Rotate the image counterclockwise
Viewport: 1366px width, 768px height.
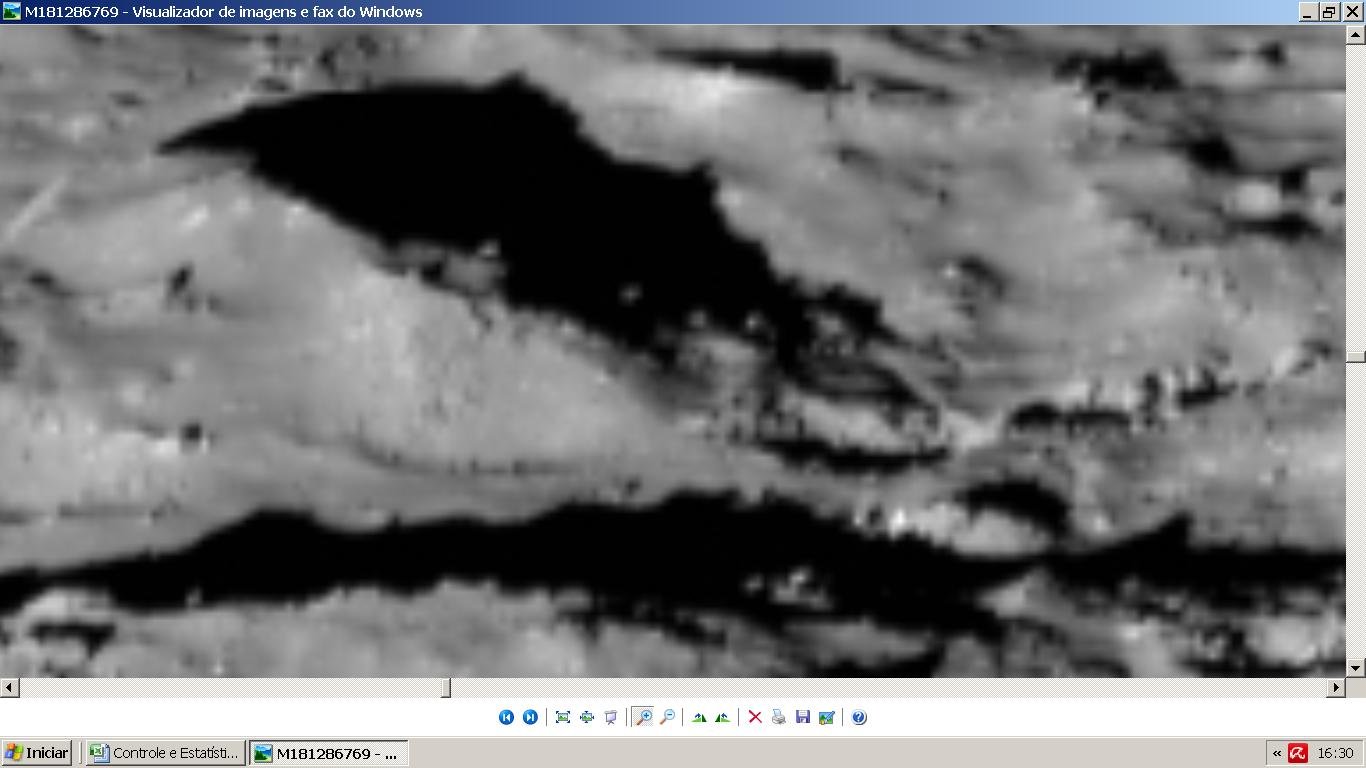tap(722, 717)
